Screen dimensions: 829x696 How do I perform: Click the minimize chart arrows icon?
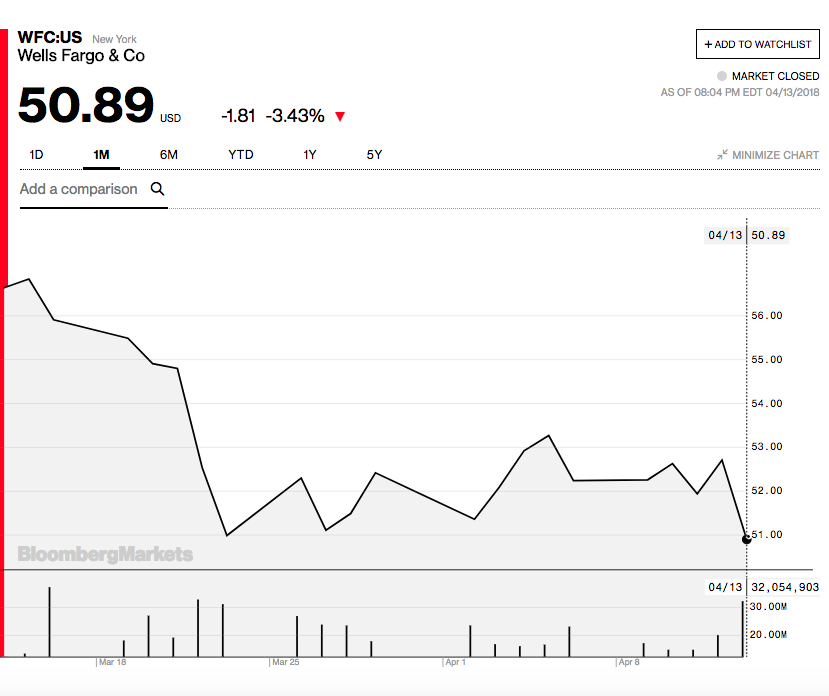(722, 155)
